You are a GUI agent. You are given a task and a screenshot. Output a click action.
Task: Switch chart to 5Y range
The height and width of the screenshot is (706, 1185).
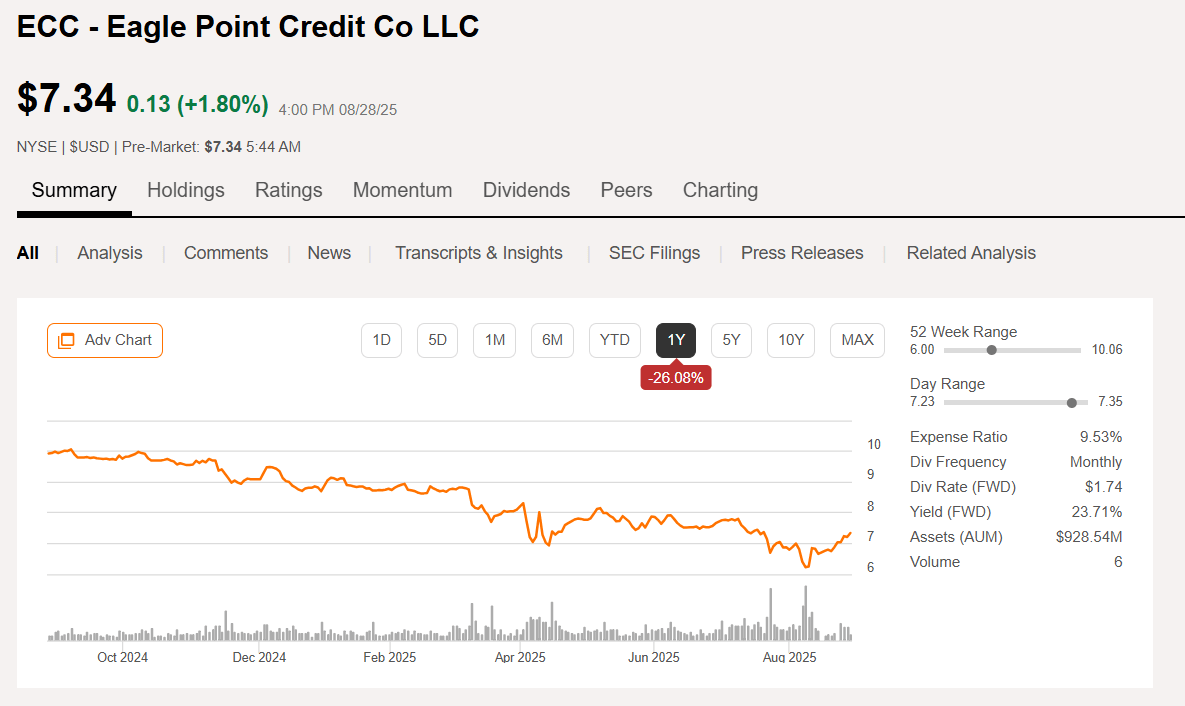coord(731,340)
